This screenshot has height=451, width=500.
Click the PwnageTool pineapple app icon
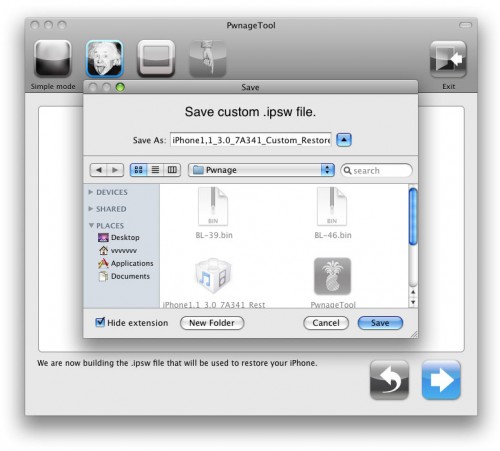[x=332, y=276]
